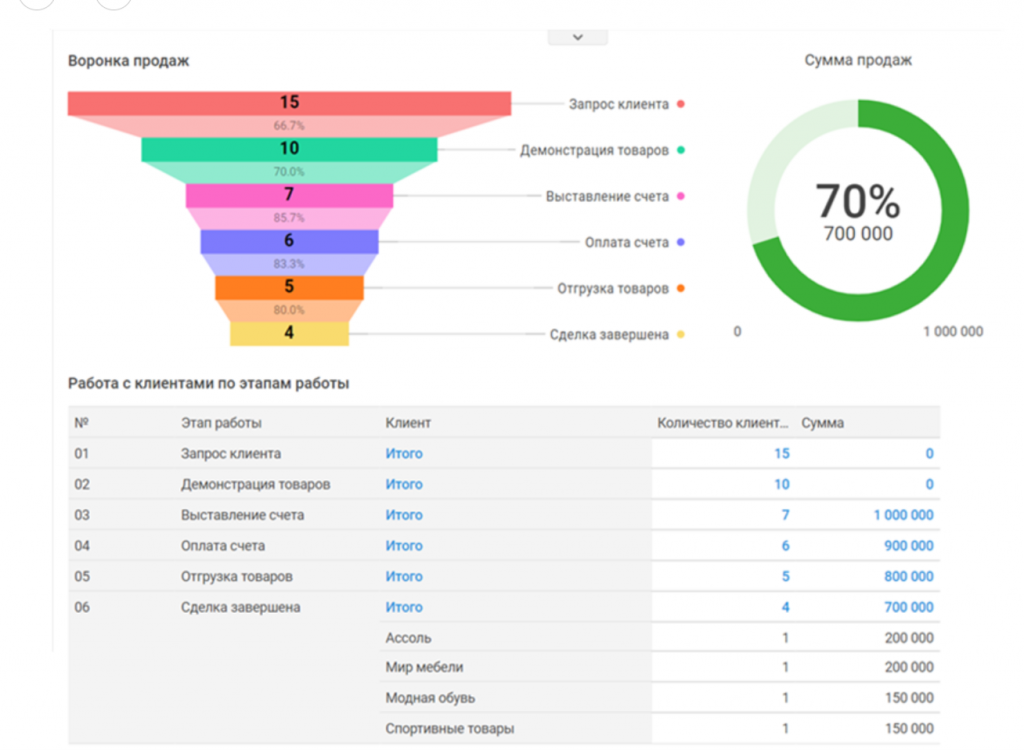The height and width of the screenshot is (750, 1024).
Task: Click the 1 000 000 sum in table
Action: click(904, 515)
